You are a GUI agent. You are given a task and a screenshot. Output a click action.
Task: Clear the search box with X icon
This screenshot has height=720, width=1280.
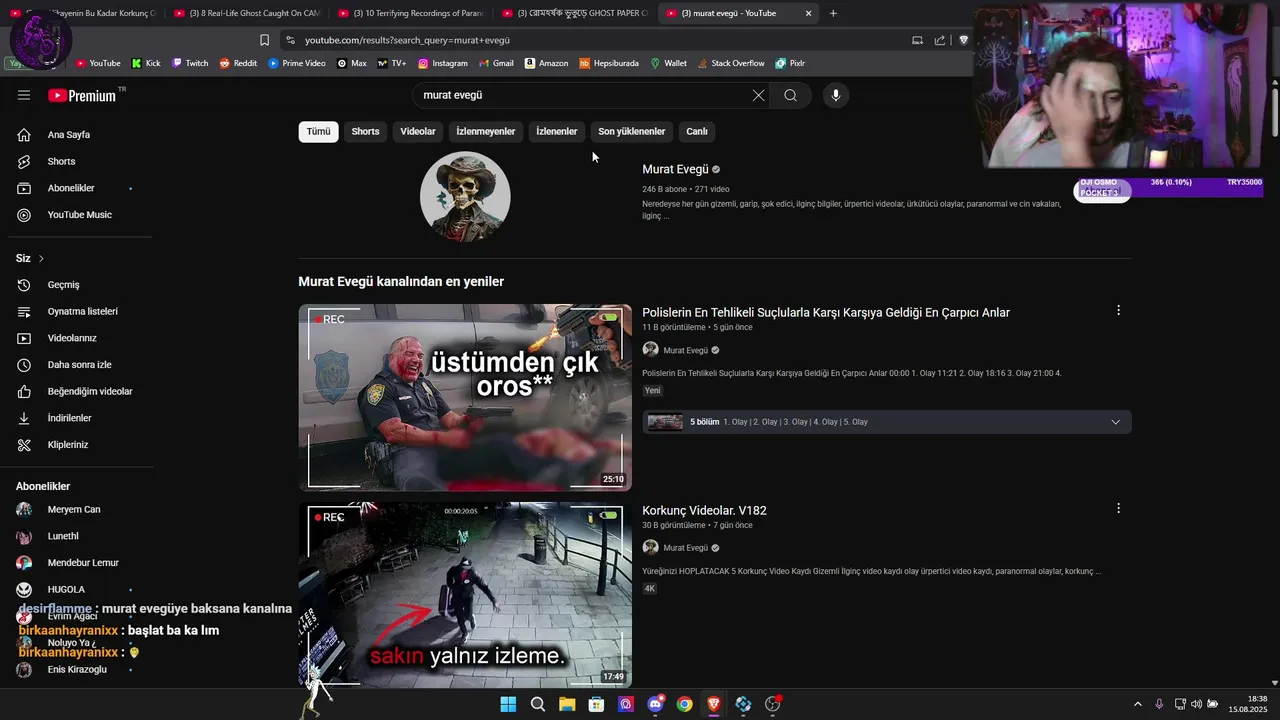(x=758, y=95)
